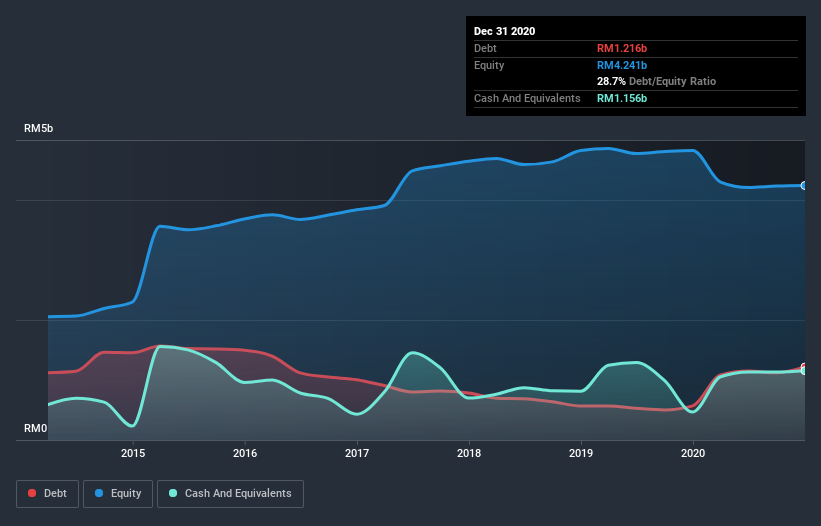The height and width of the screenshot is (526, 821).
Task: Click the 2016 x-axis label
Action: click(x=245, y=453)
